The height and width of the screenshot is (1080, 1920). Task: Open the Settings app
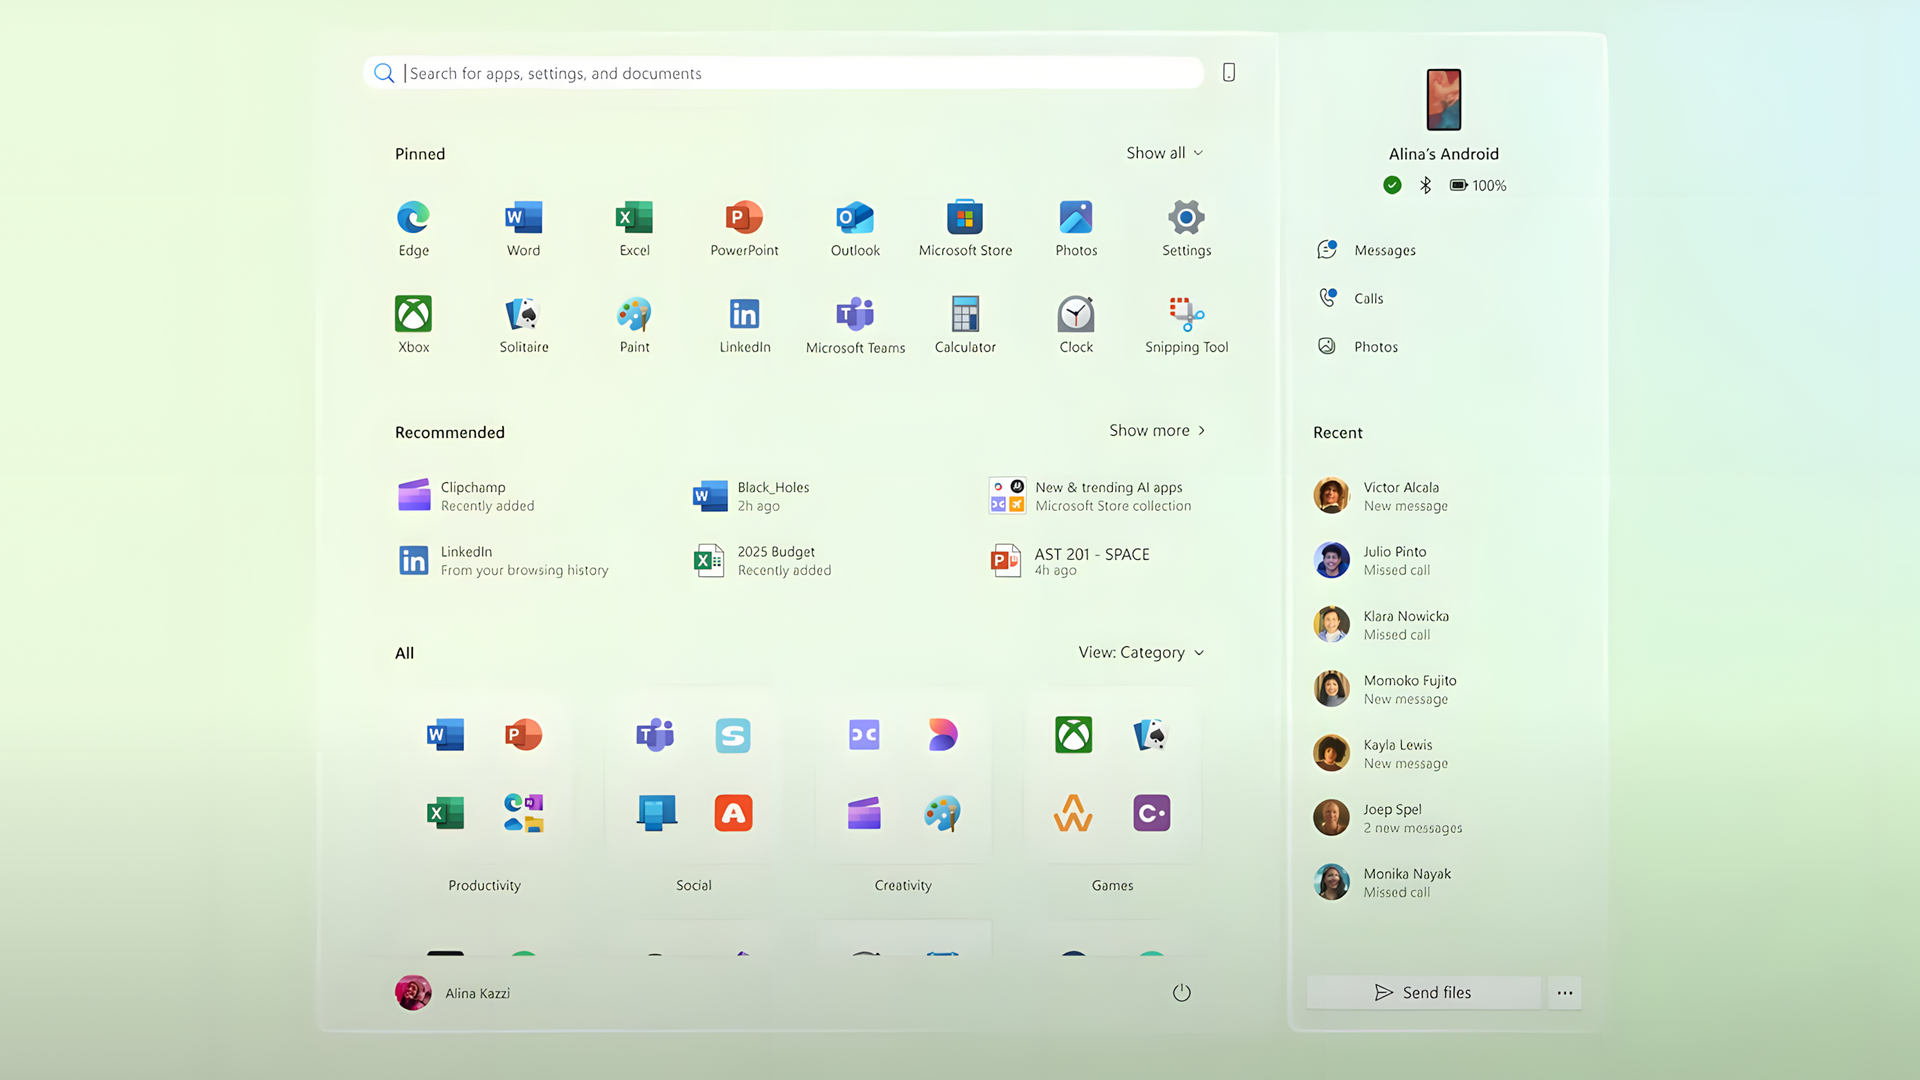coord(1186,228)
